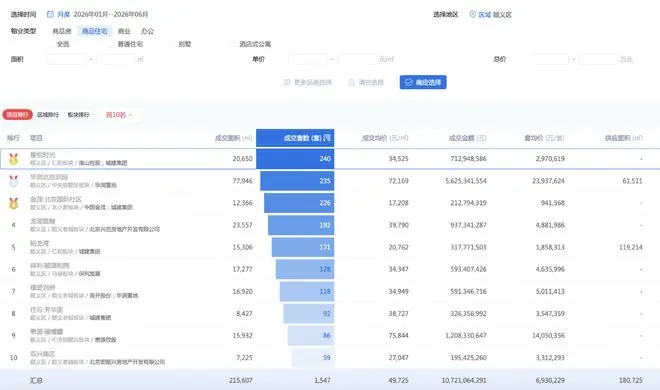The image size is (660, 390).
Task: Select the 办公 property type tab
Action: 147,31
